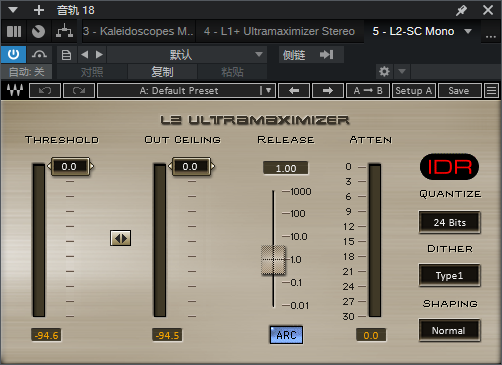This screenshot has width=502, height=365.
Task: Click the IDR logo button
Action: click(x=449, y=167)
